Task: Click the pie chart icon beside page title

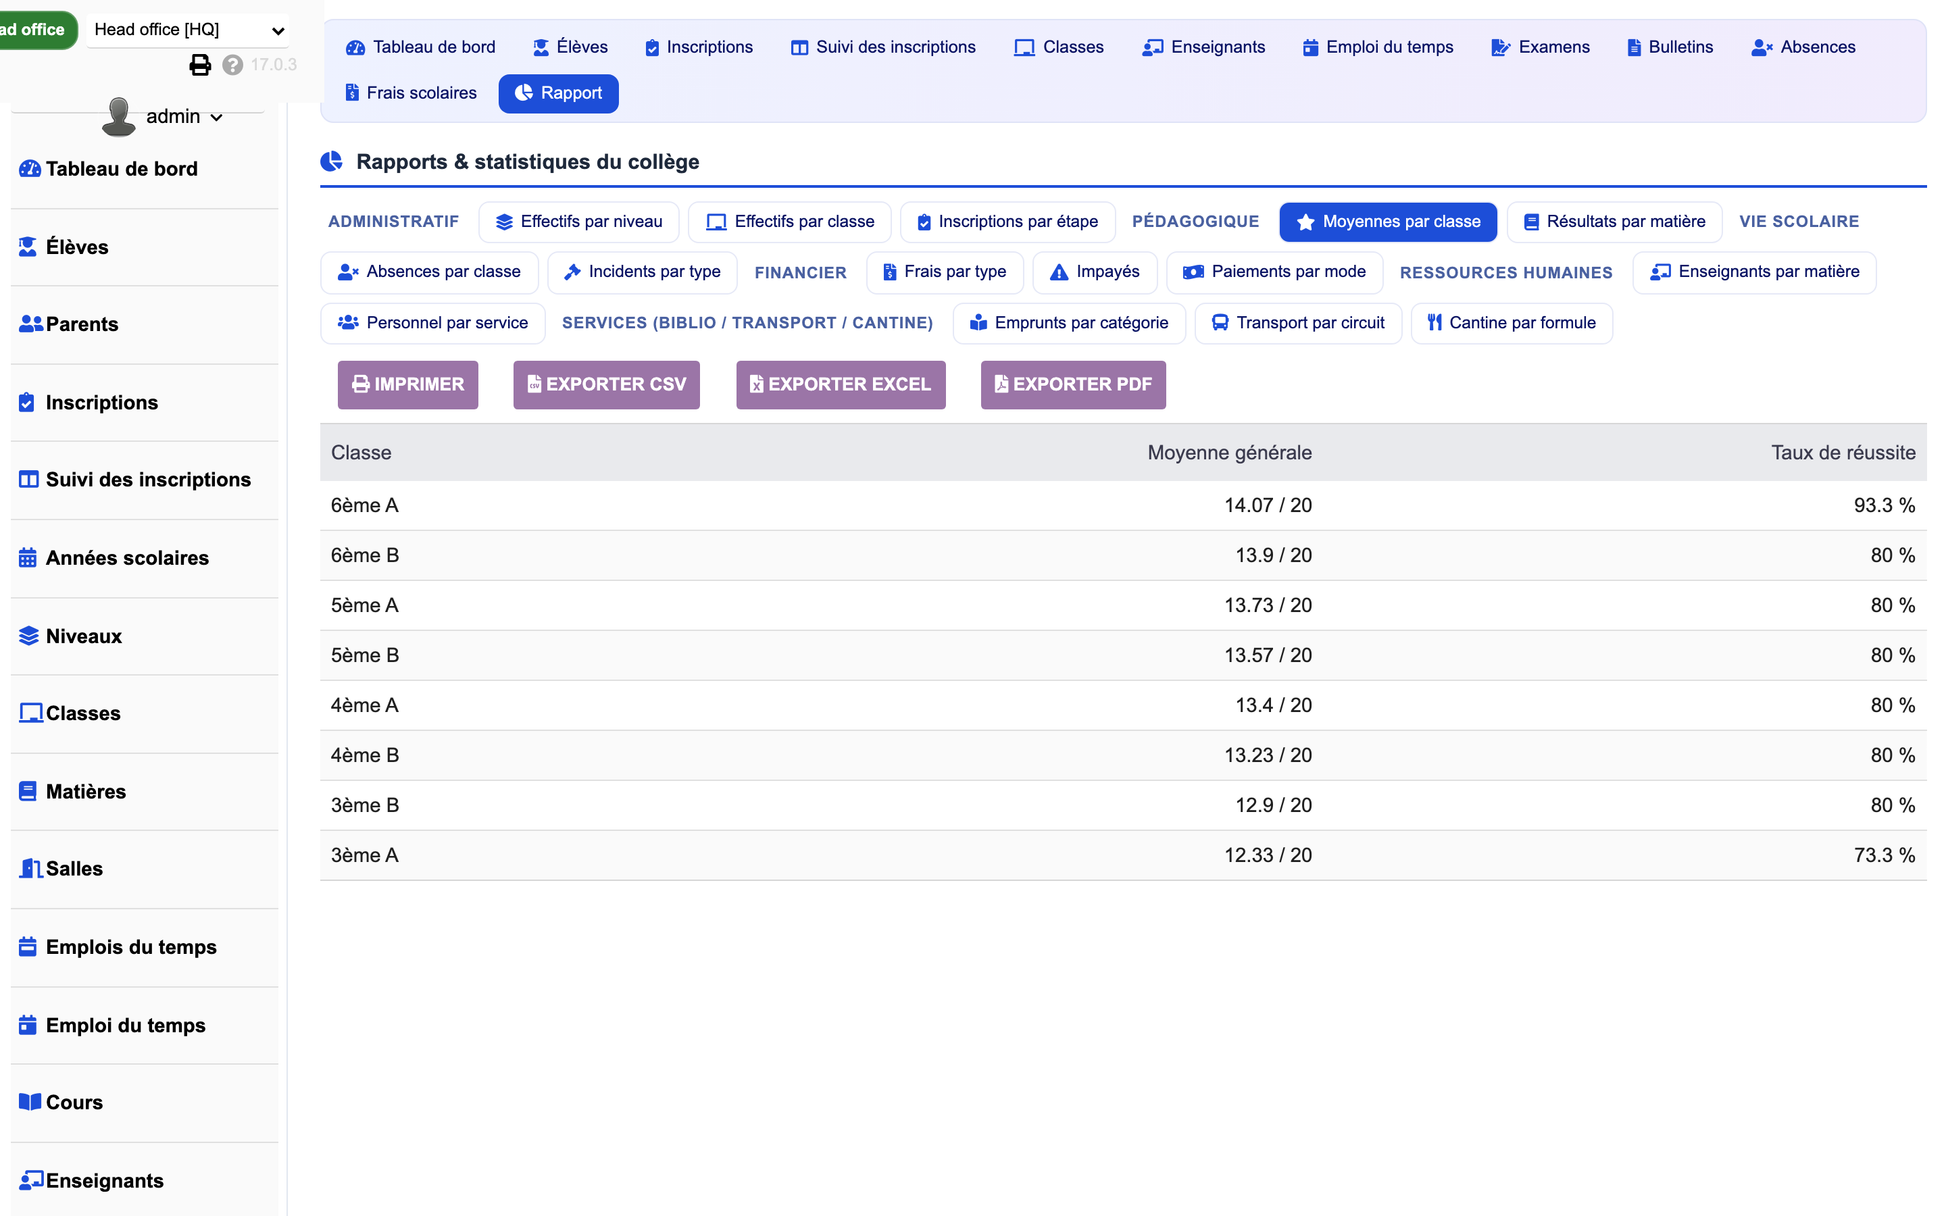Action: tap(331, 161)
